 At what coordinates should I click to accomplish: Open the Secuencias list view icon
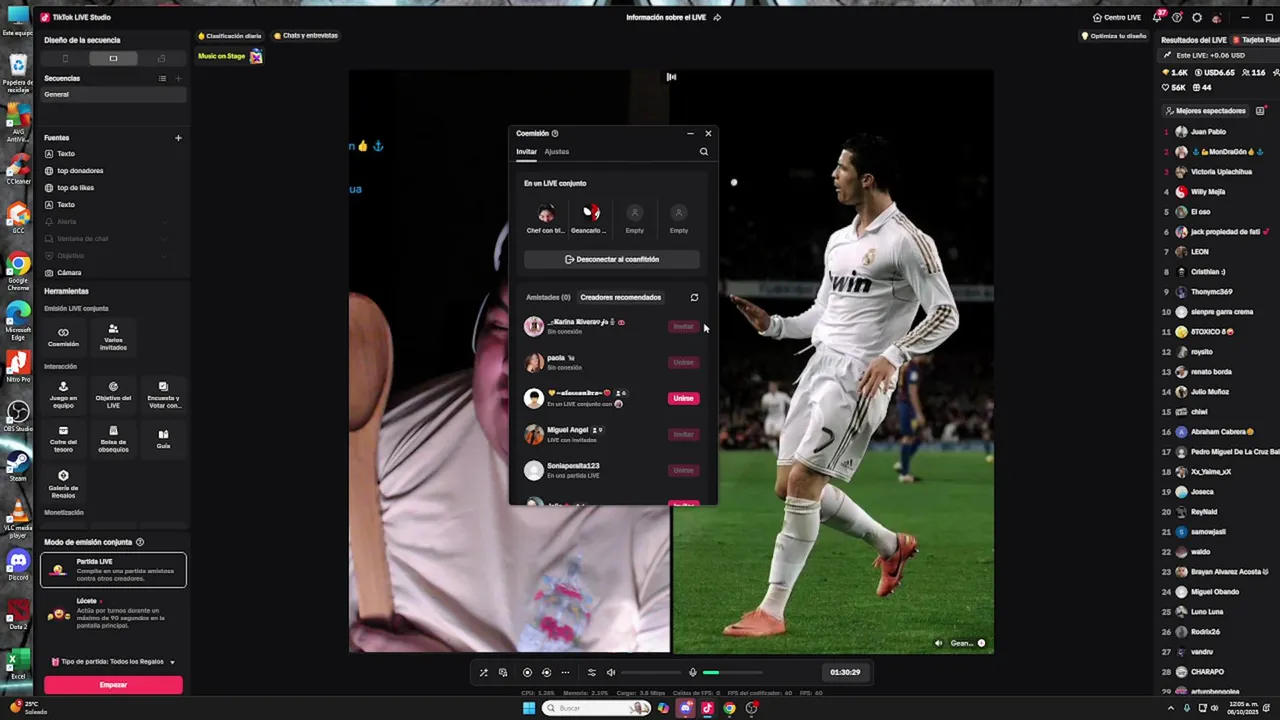coord(162,78)
